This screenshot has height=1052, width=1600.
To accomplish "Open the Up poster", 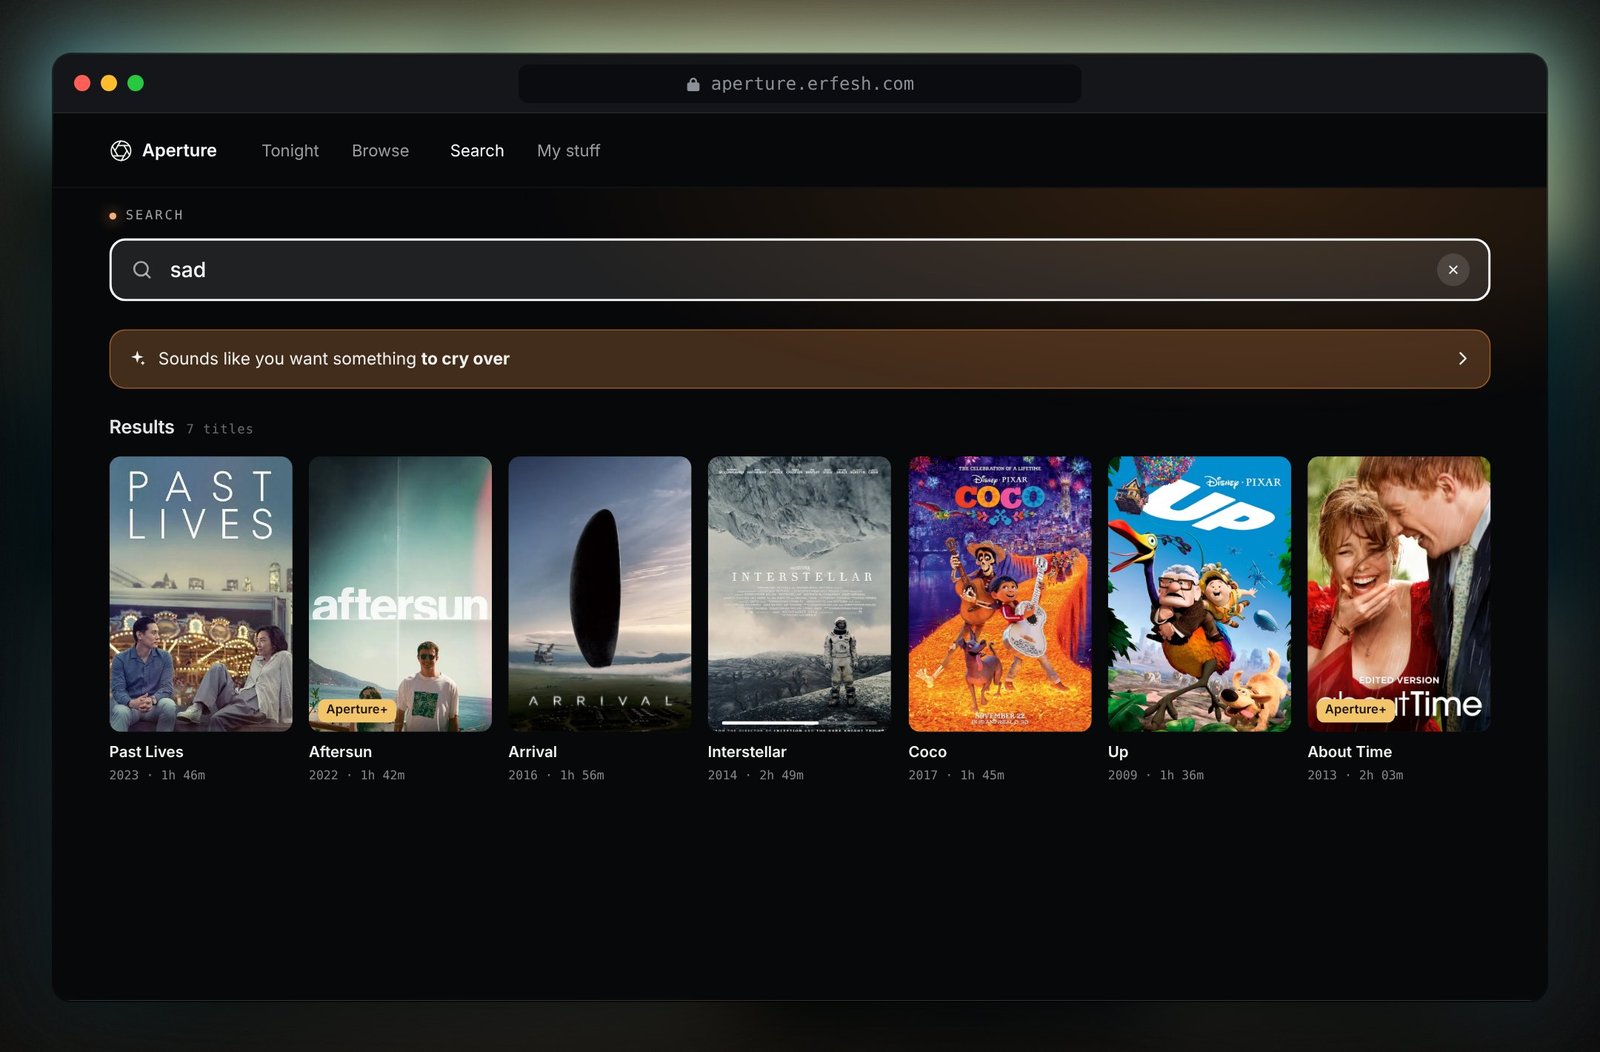I will (1199, 594).
